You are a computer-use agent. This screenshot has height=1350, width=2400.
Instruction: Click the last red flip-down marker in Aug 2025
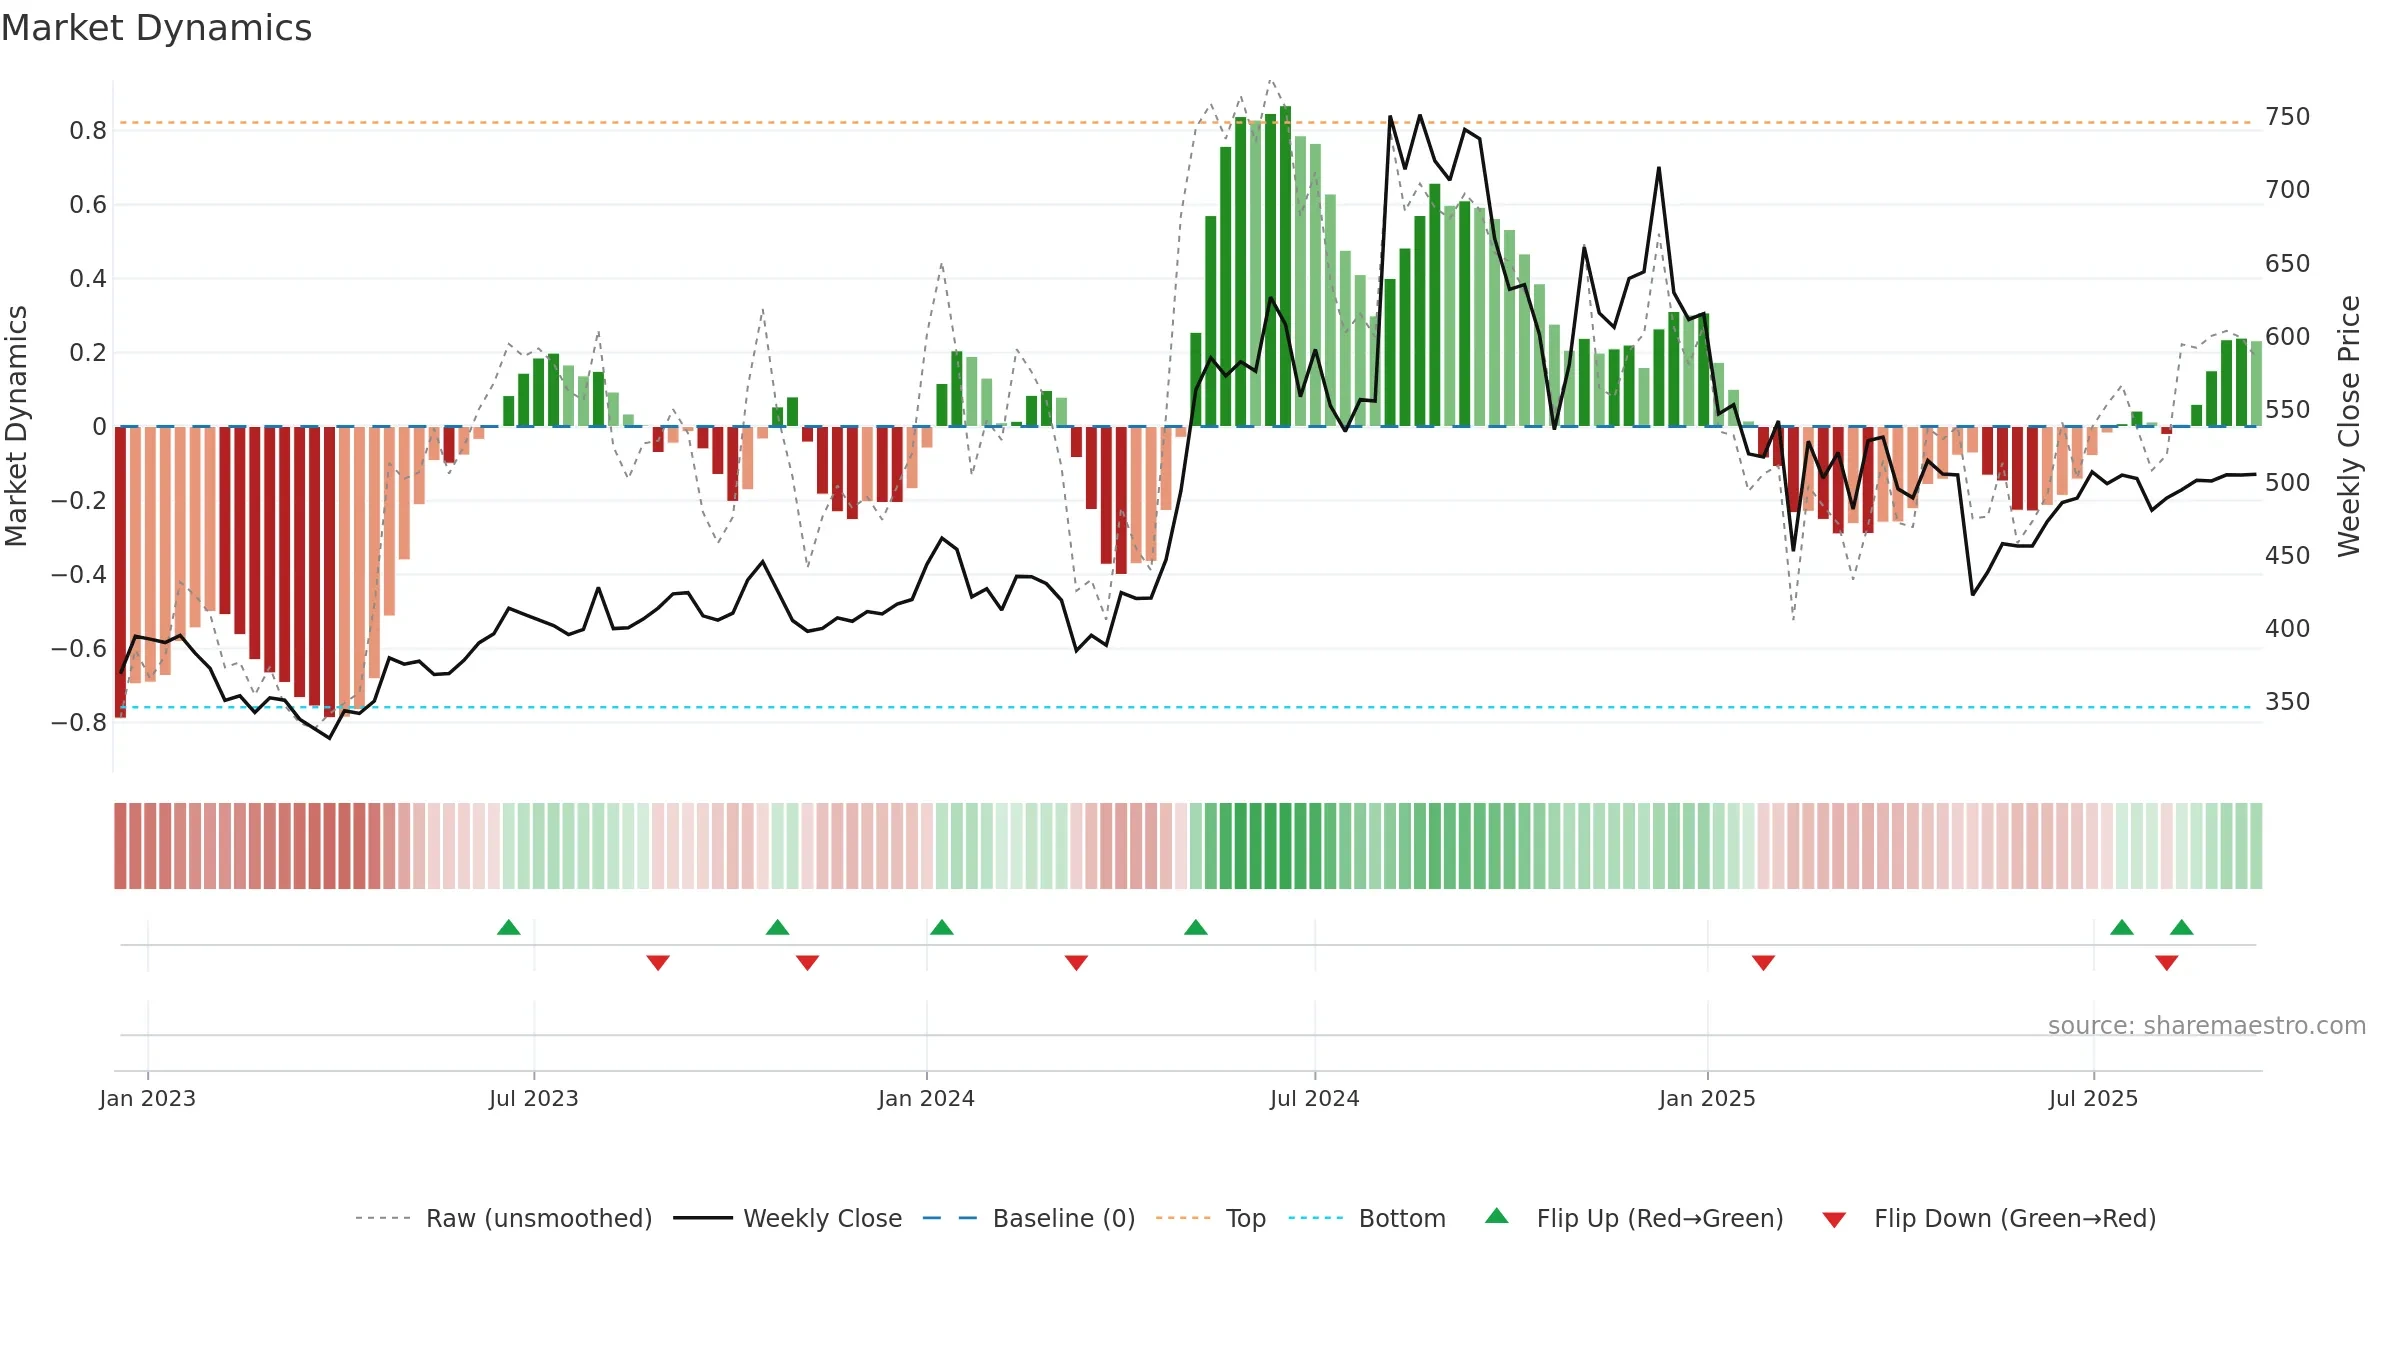[x=2166, y=962]
